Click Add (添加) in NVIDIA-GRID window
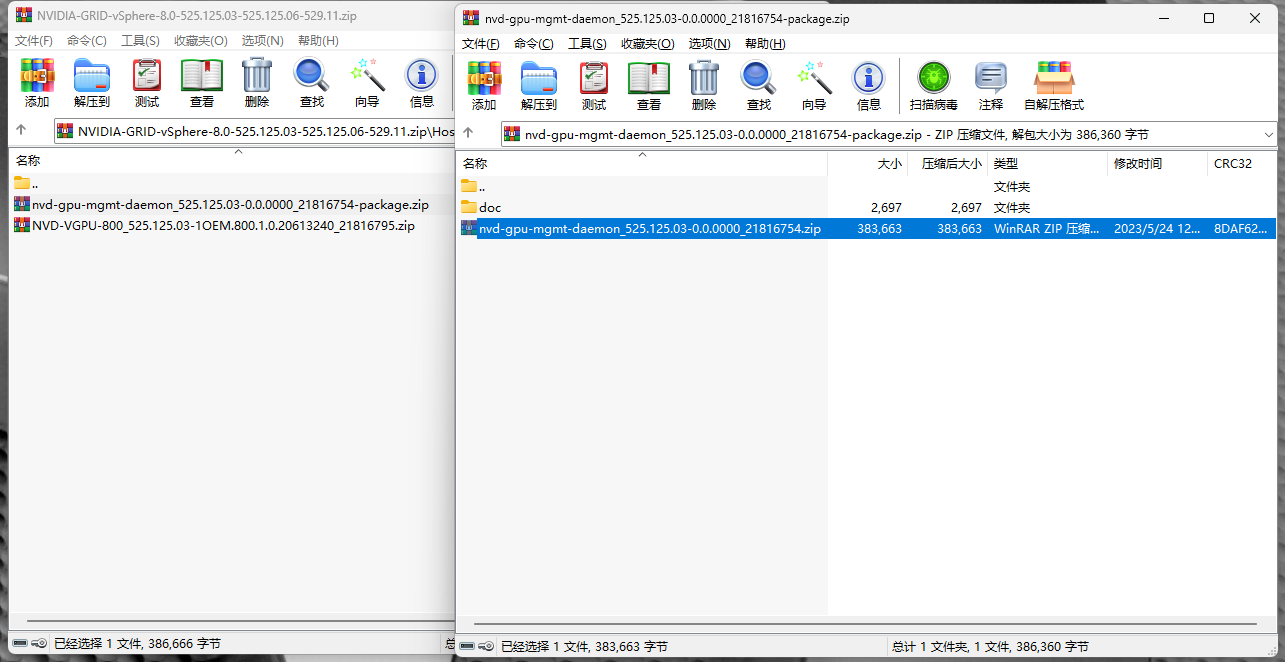The image size is (1285, 662). tap(37, 82)
